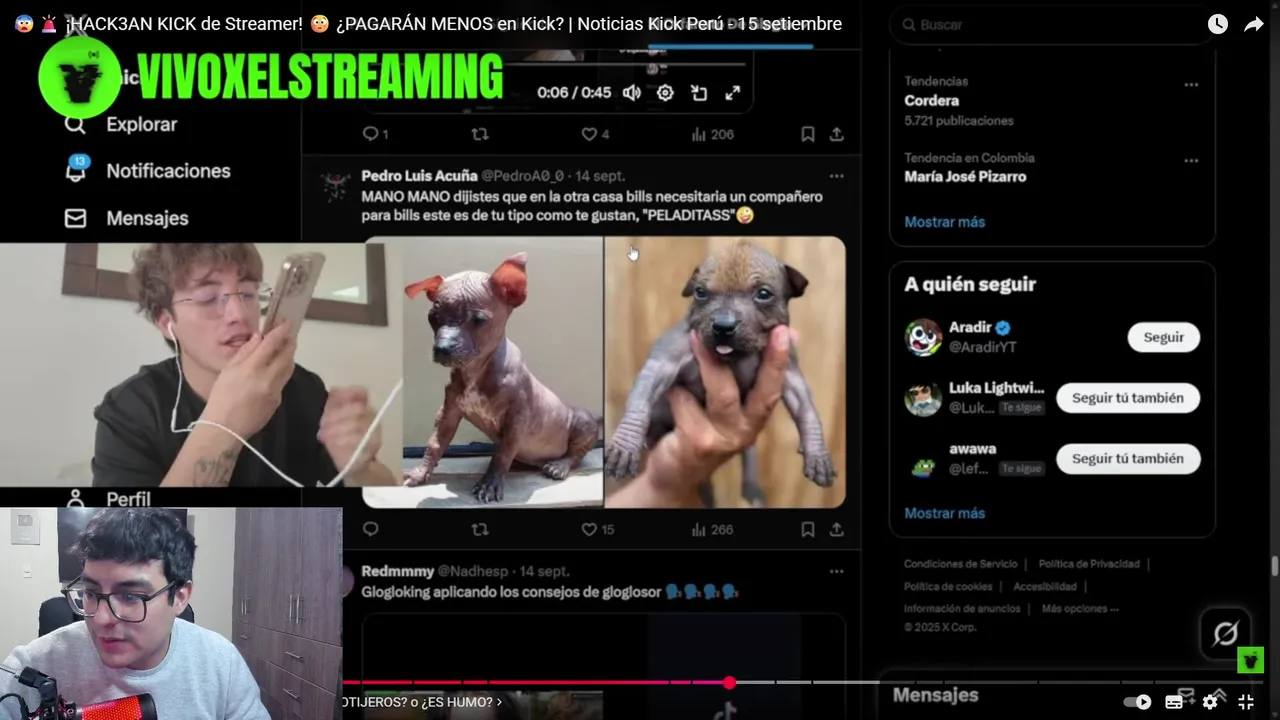
Task: Bookmark the top tweet with 206 views
Action: click(x=807, y=133)
